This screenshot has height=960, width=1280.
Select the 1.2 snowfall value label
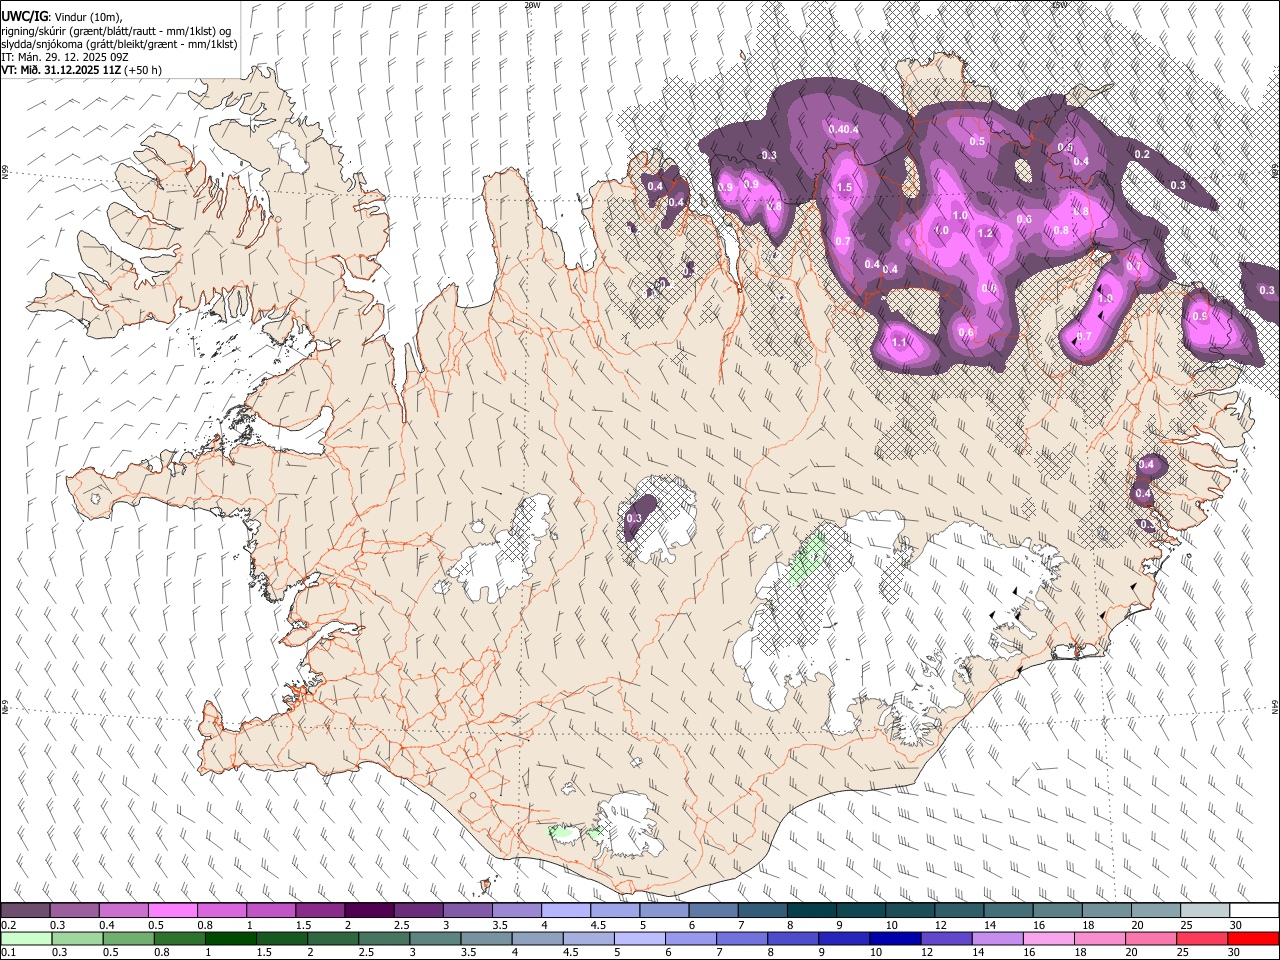click(985, 234)
